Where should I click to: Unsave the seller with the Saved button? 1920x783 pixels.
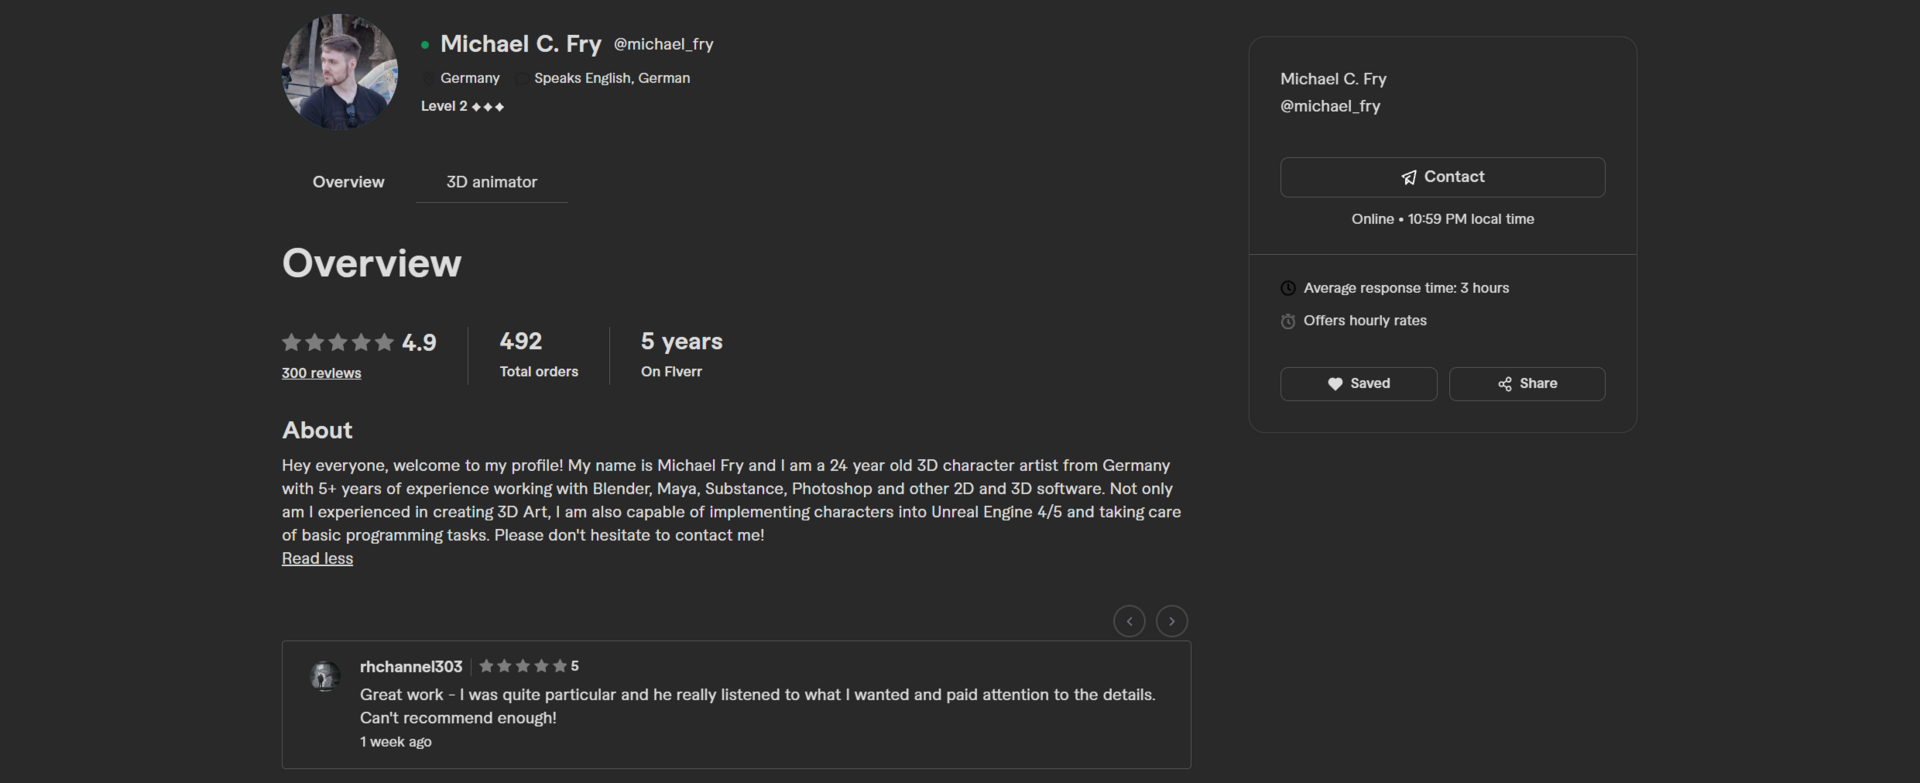pos(1358,384)
